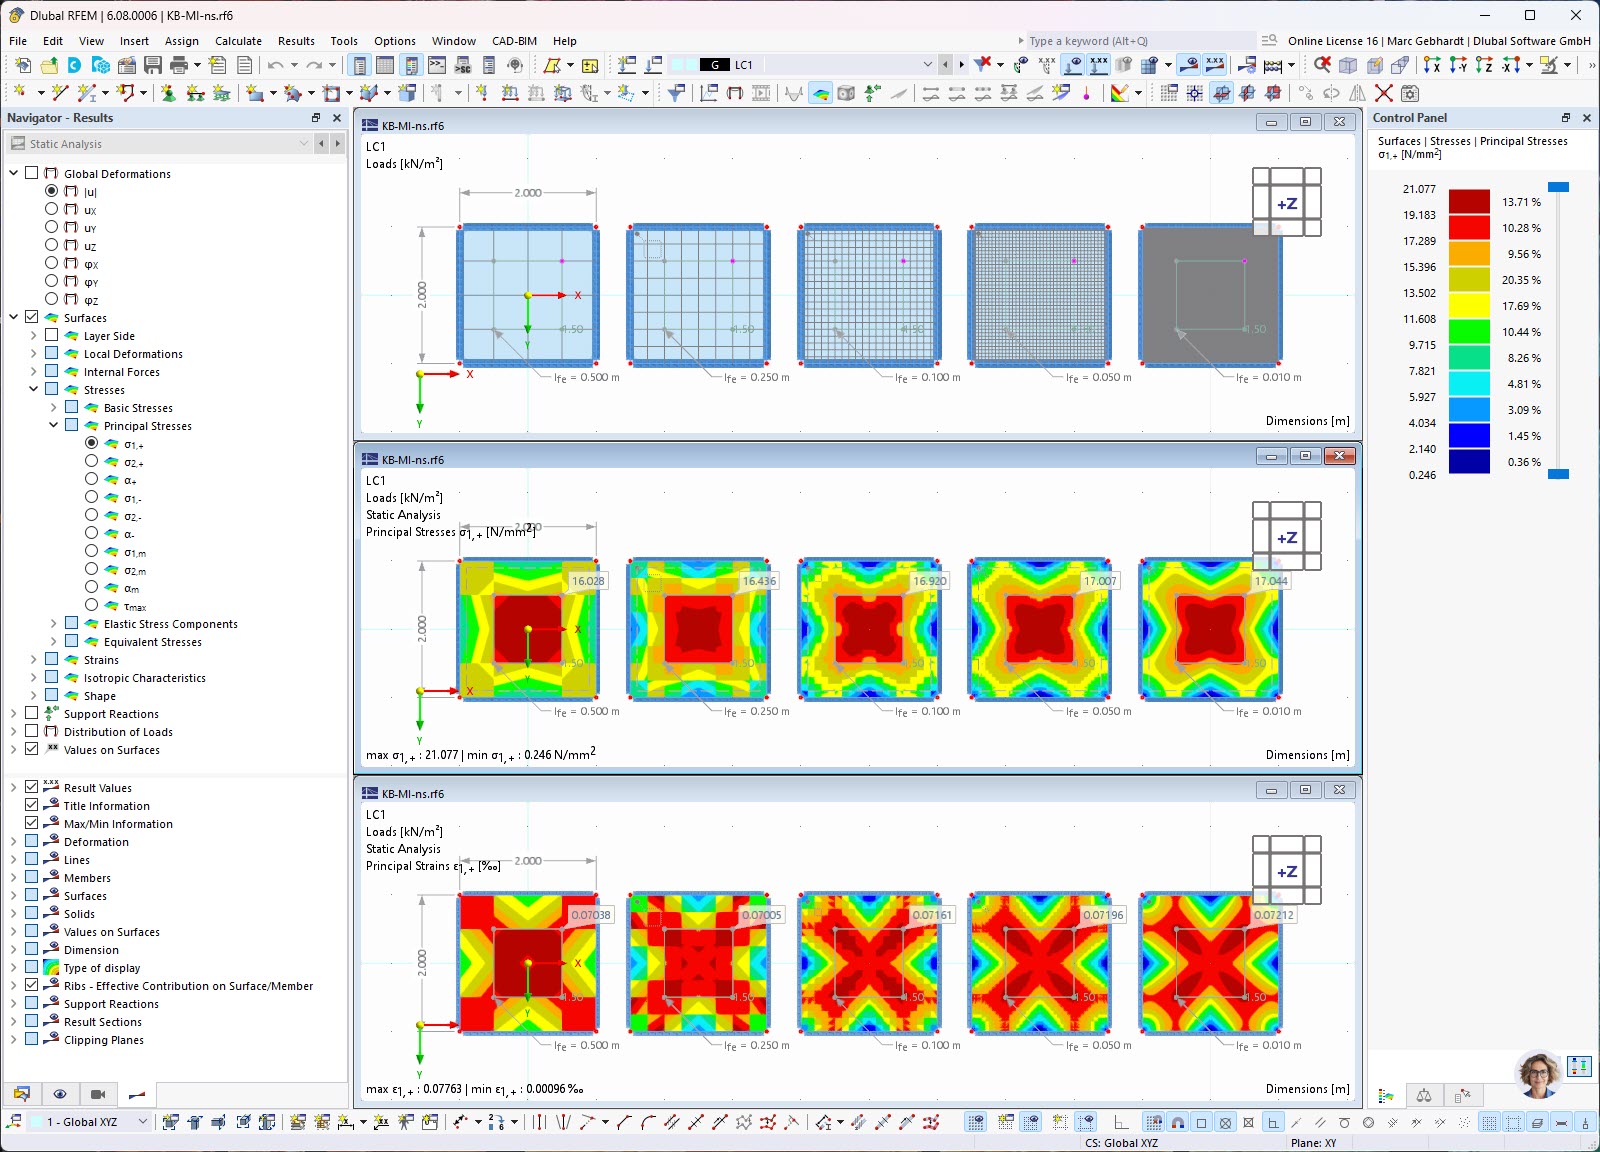Image resolution: width=1600 pixels, height=1152 pixels.
Task: Open the Save file icon in toolbar
Action: pos(152,65)
